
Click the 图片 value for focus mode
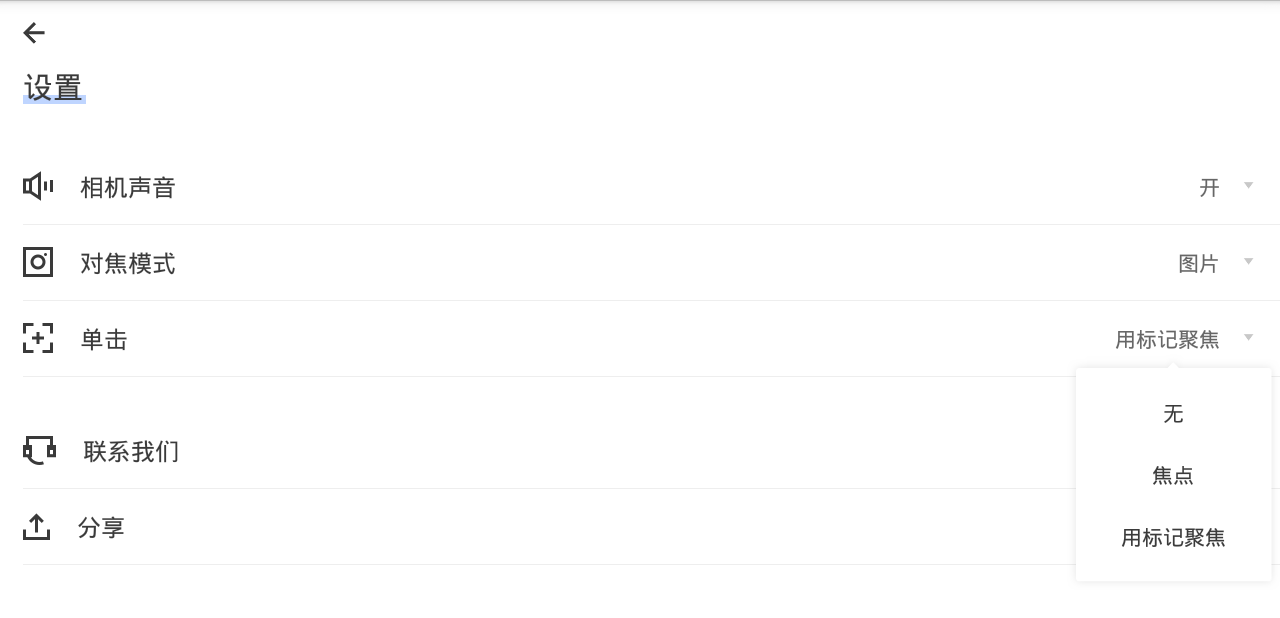(x=1199, y=264)
